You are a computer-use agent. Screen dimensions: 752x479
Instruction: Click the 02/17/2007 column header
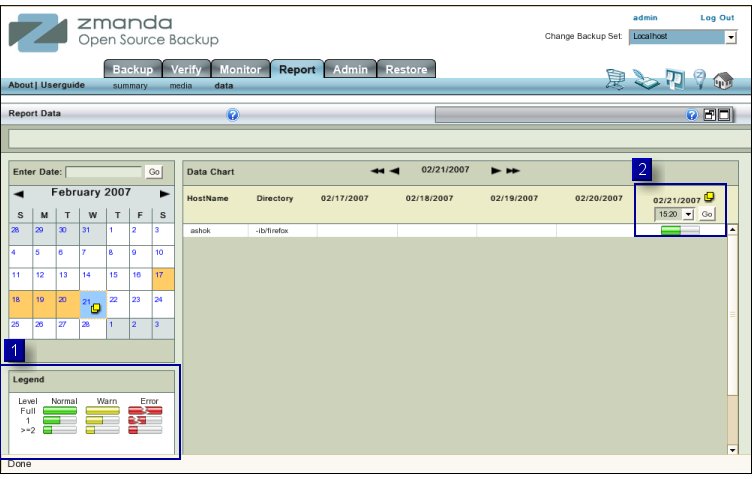tap(345, 198)
